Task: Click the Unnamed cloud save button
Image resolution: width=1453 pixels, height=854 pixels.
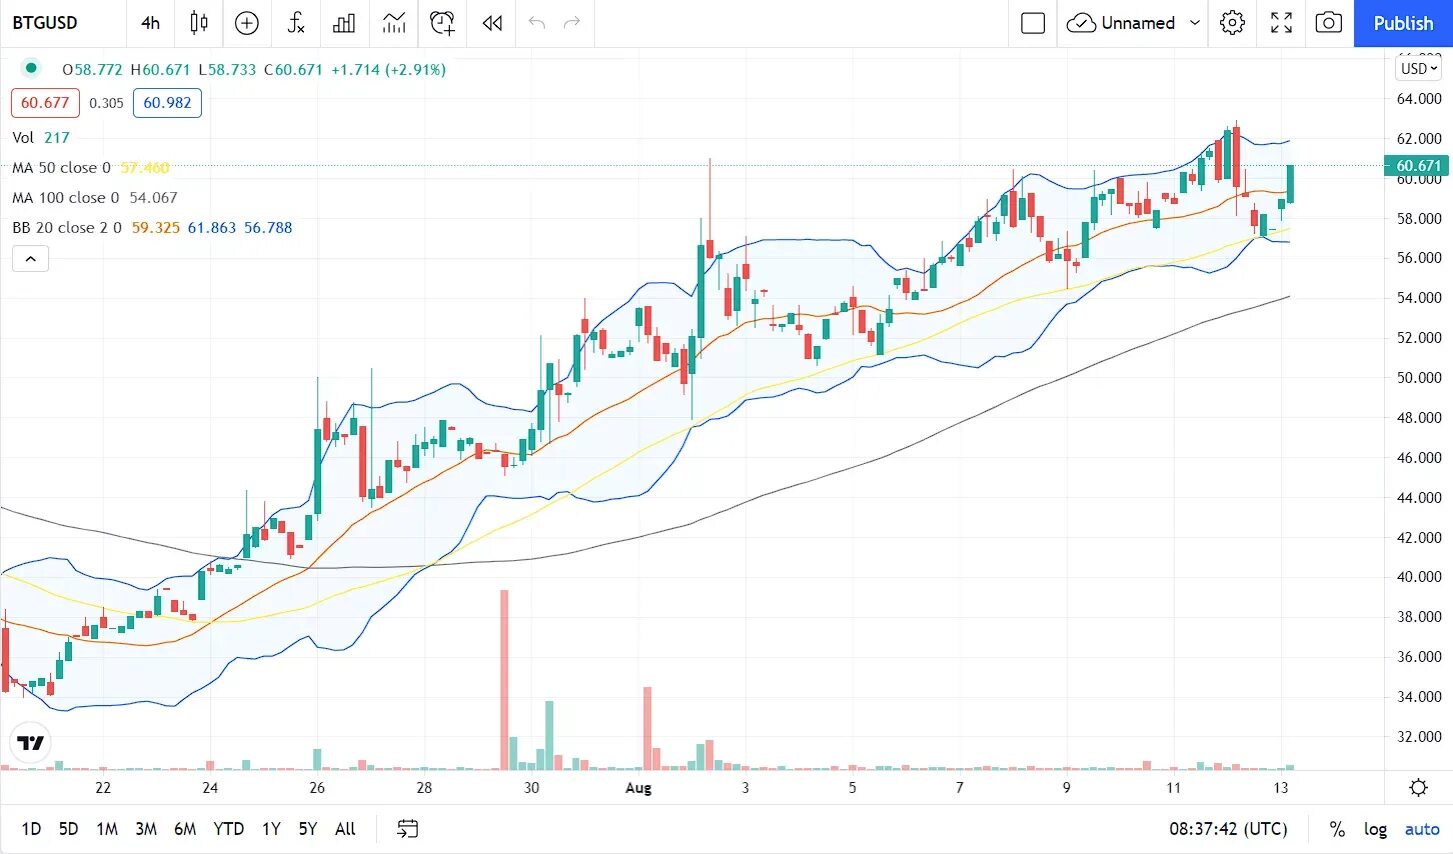Action: (x=1121, y=23)
